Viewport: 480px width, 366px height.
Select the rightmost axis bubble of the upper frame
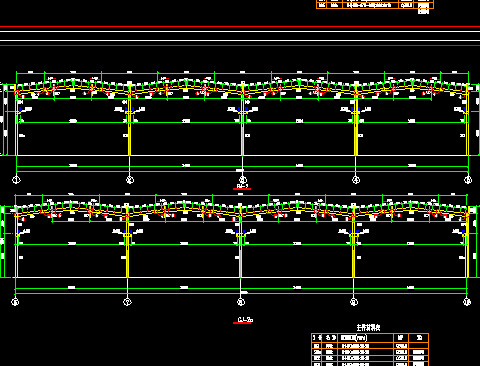[x=468, y=180]
